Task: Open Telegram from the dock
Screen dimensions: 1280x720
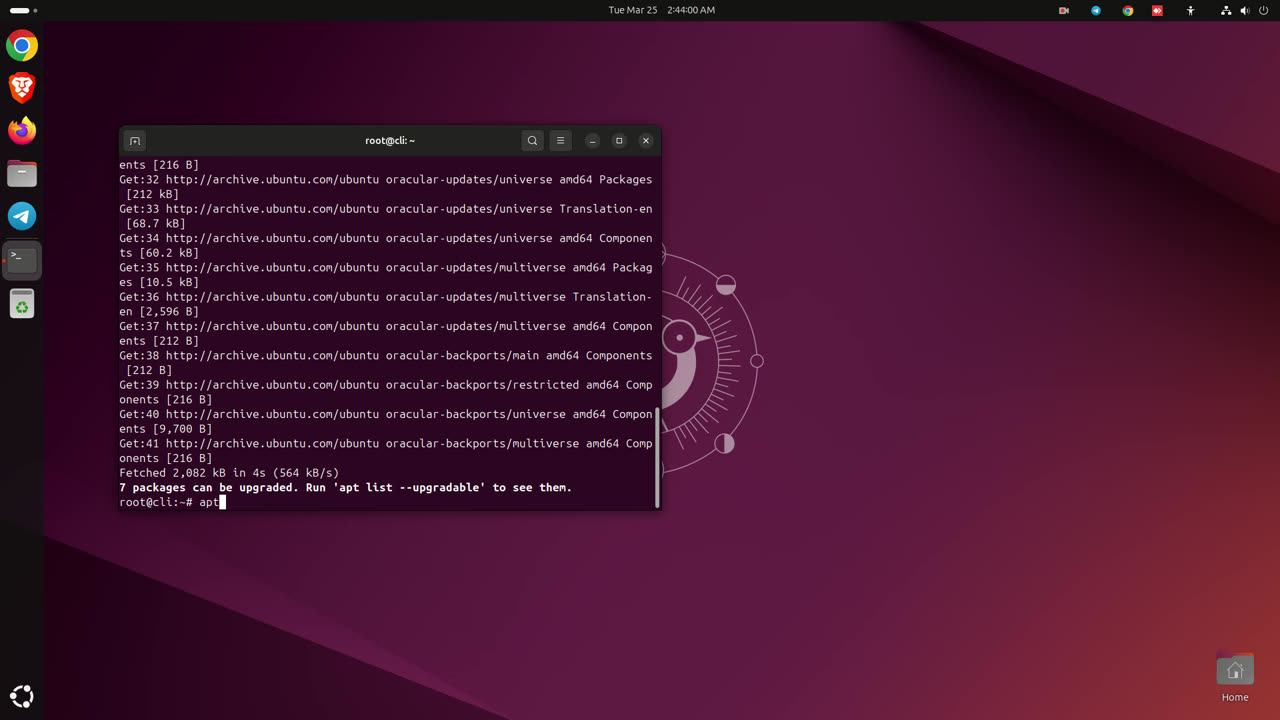Action: (22, 216)
